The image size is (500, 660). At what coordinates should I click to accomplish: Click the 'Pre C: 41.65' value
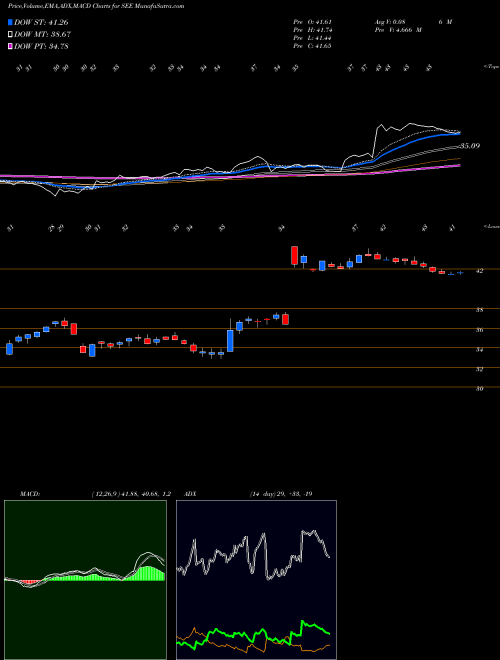[312, 46]
